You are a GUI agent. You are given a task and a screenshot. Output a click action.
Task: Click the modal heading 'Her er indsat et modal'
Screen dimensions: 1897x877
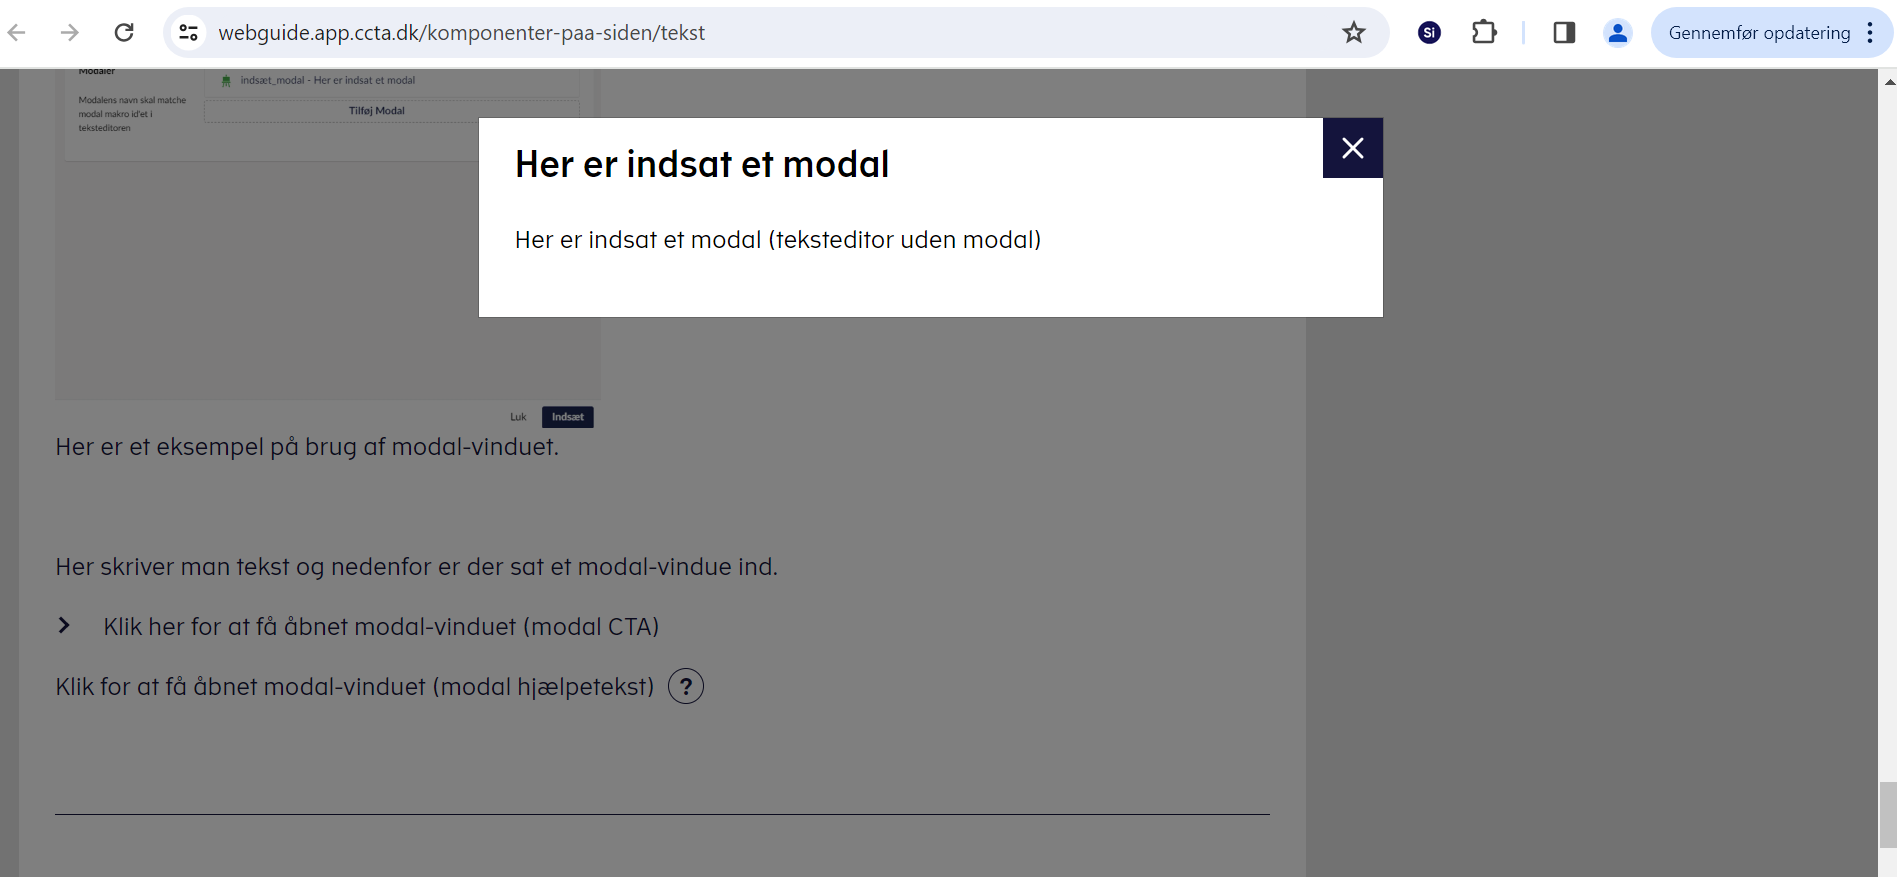701,165
